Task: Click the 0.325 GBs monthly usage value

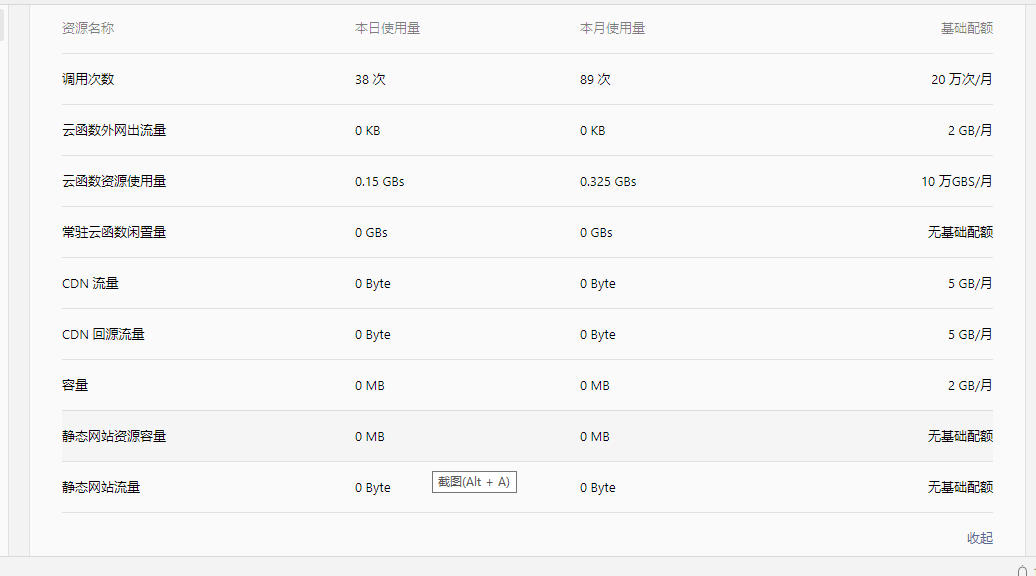Action: pyautogui.click(x=608, y=182)
